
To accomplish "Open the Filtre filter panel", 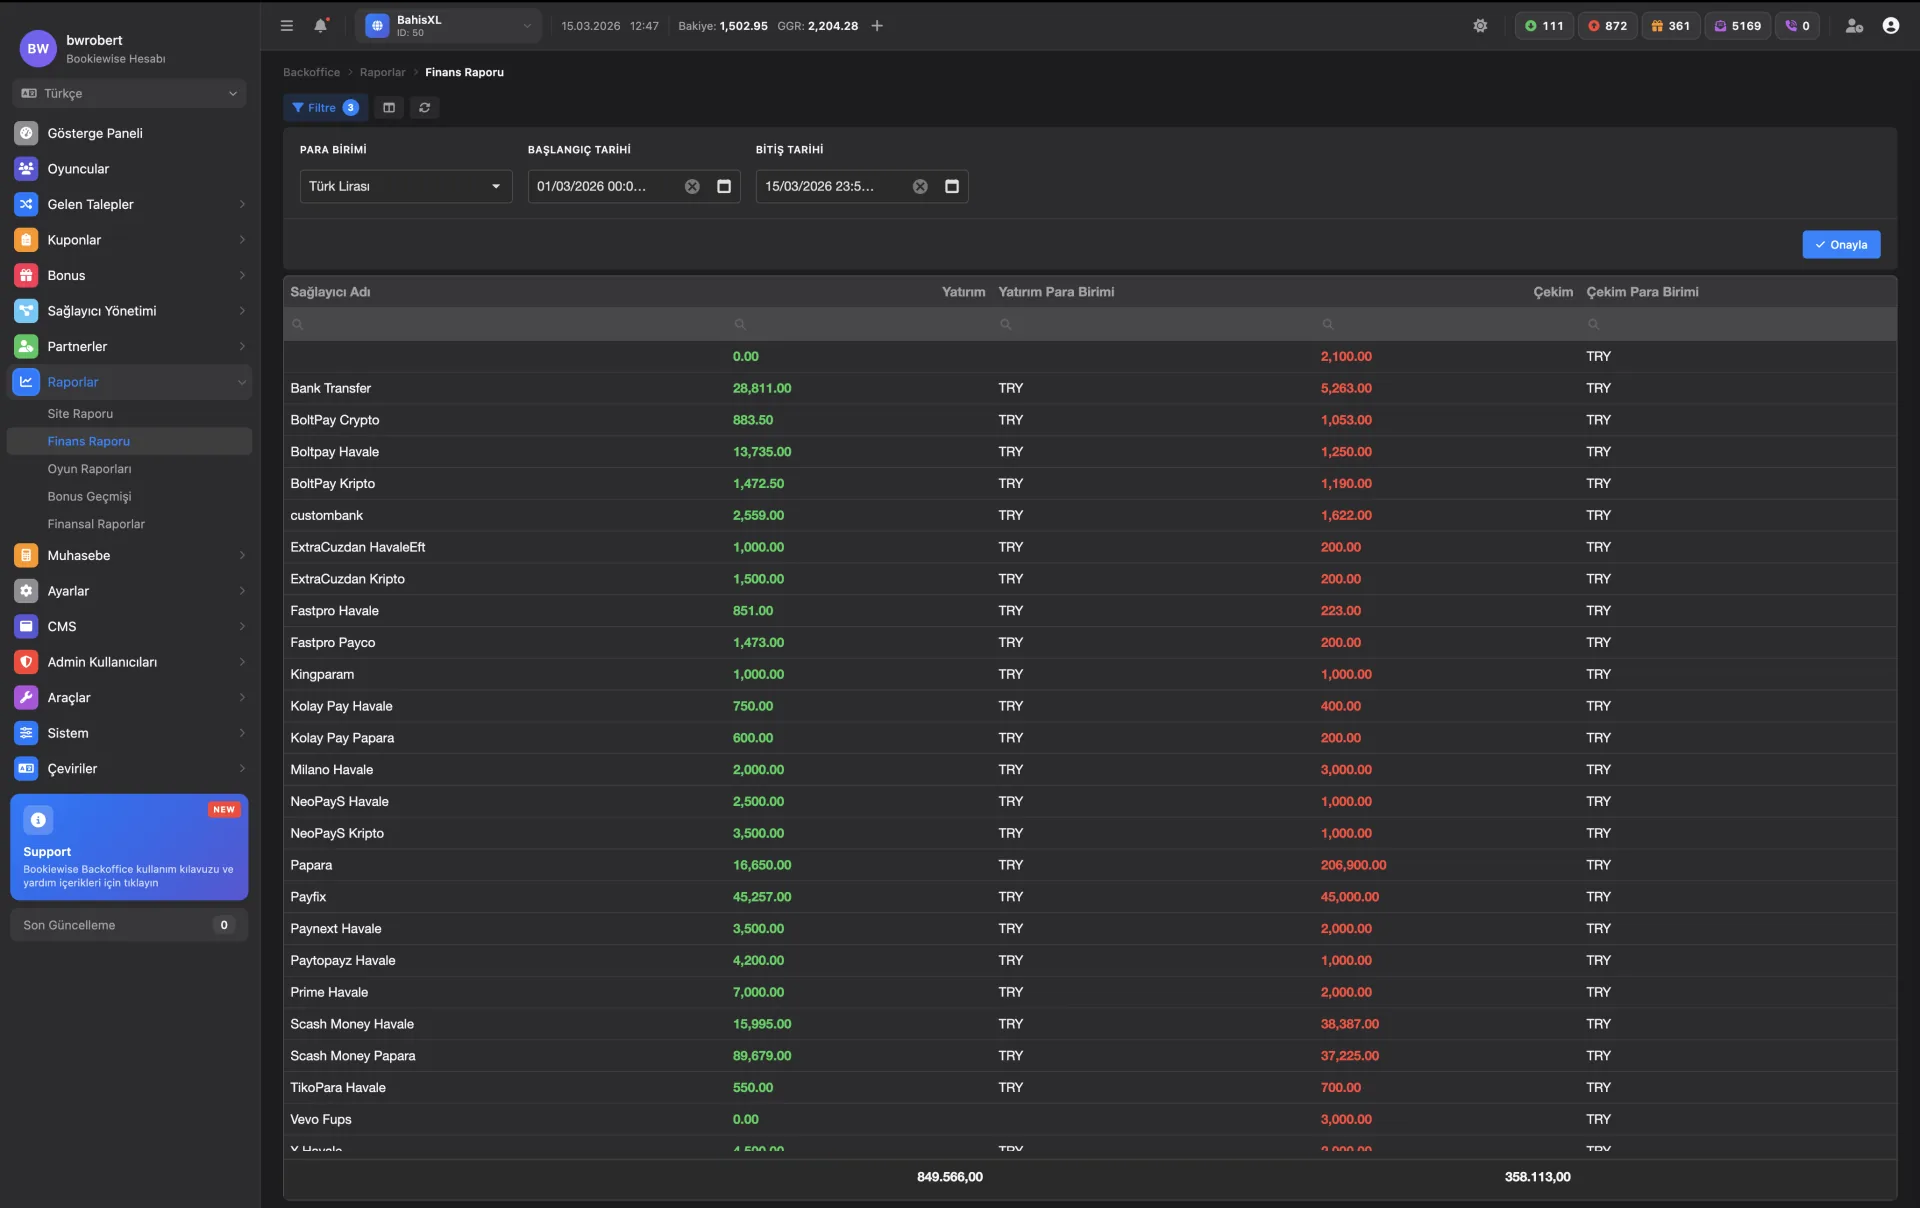I will coord(324,107).
